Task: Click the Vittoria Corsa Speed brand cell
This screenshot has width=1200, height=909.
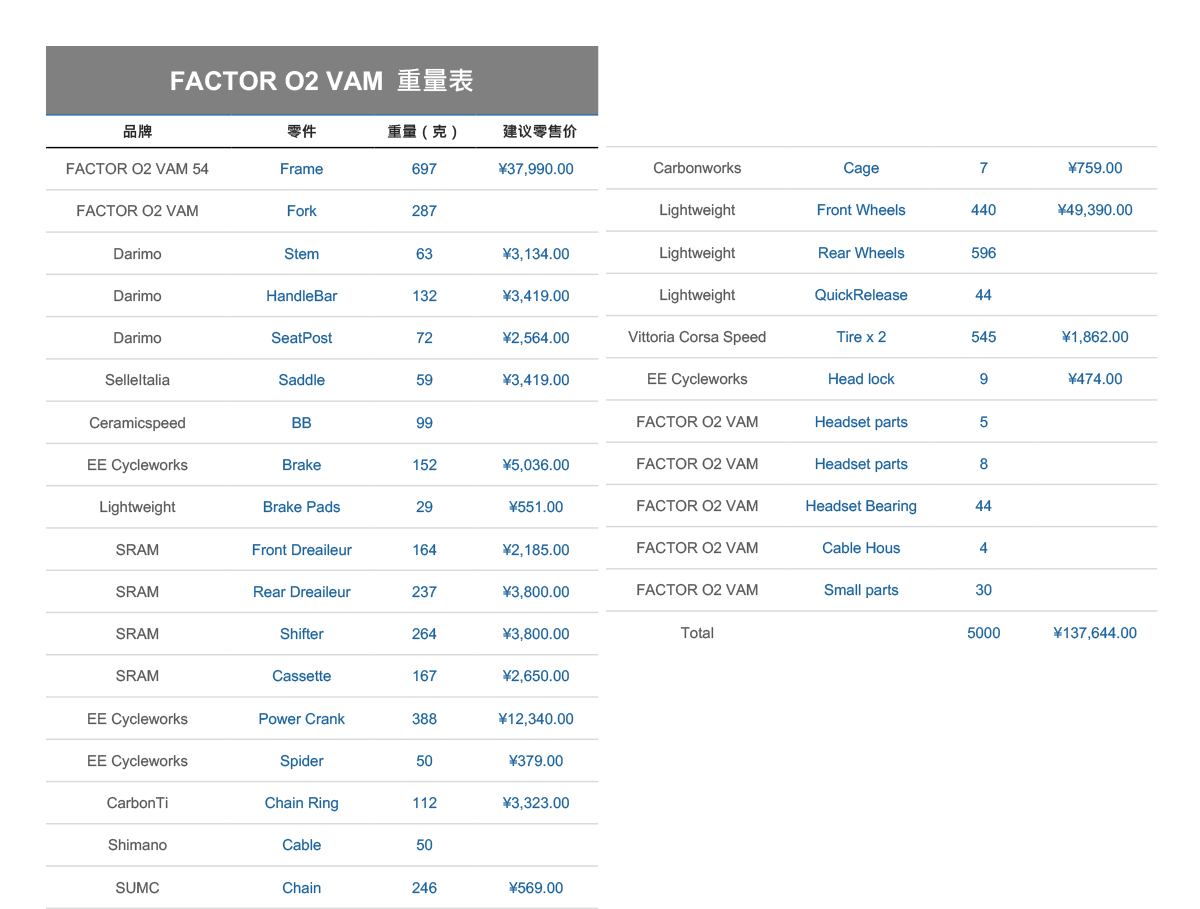Action: (697, 337)
